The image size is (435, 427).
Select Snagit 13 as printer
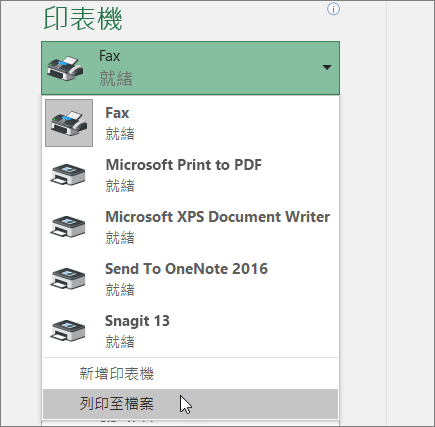pyautogui.click(x=137, y=321)
